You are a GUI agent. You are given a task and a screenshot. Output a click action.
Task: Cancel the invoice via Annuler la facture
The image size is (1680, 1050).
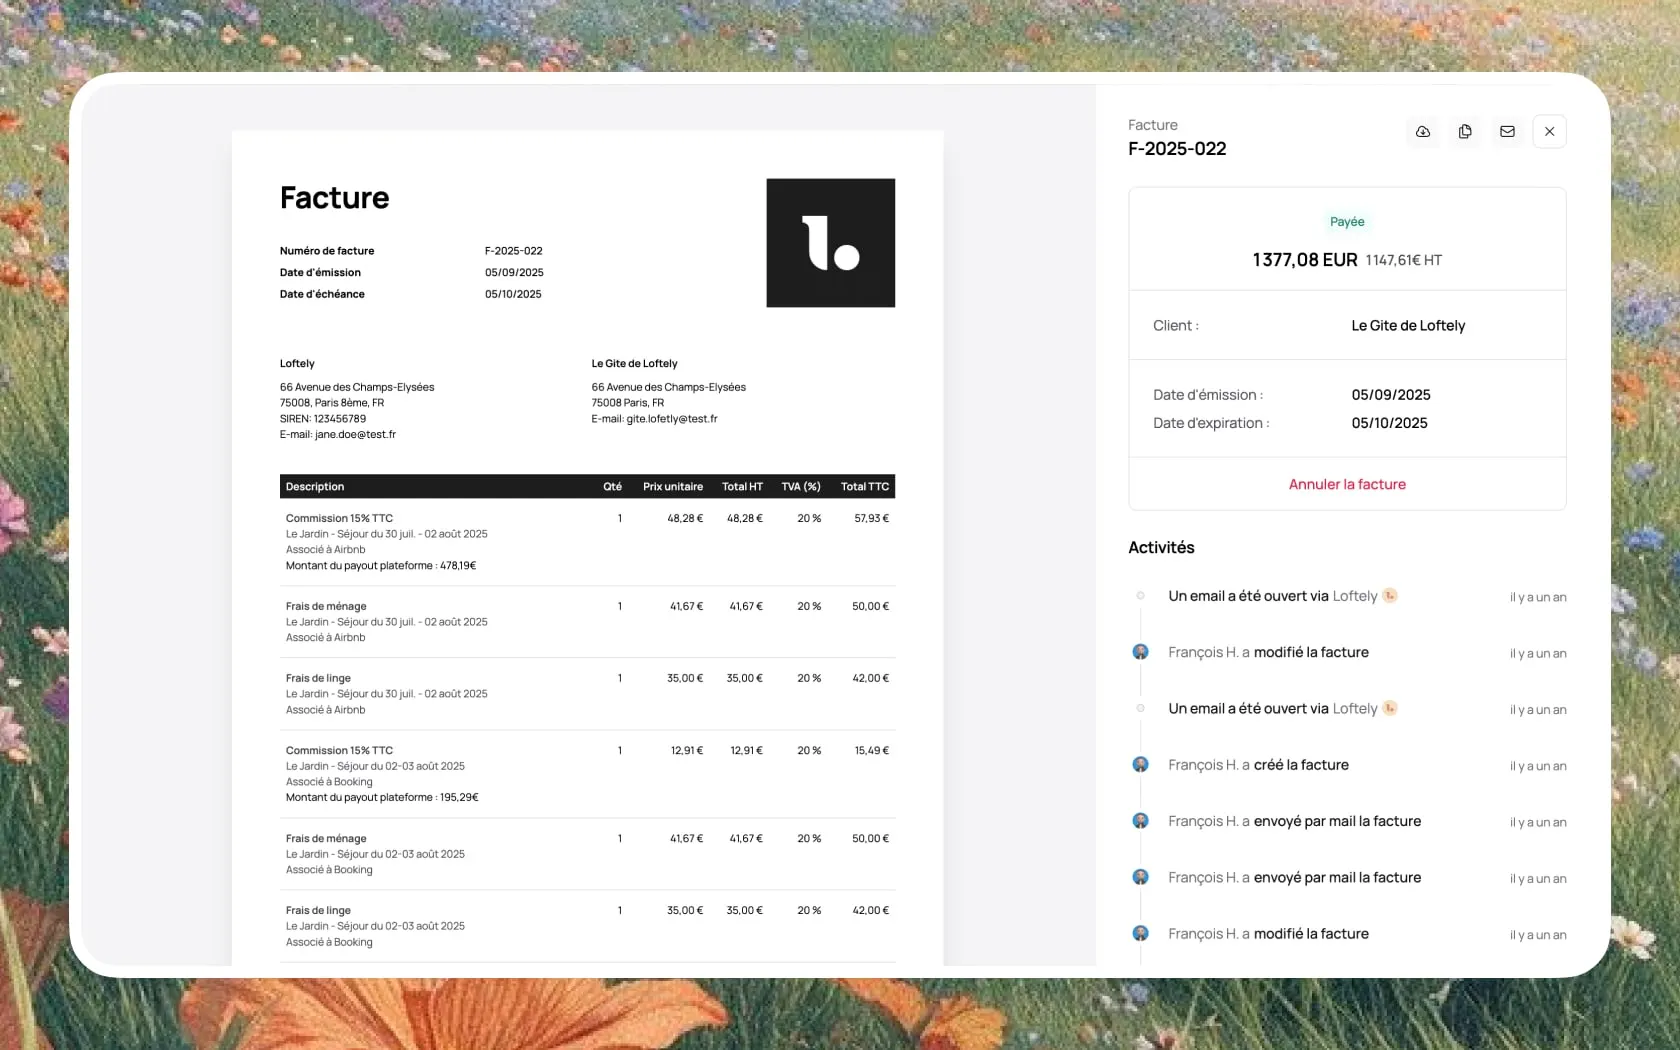(x=1347, y=484)
